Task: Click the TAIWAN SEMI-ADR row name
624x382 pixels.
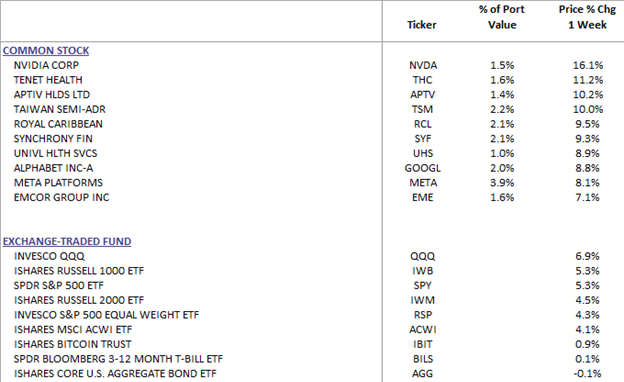Action: [x=60, y=109]
